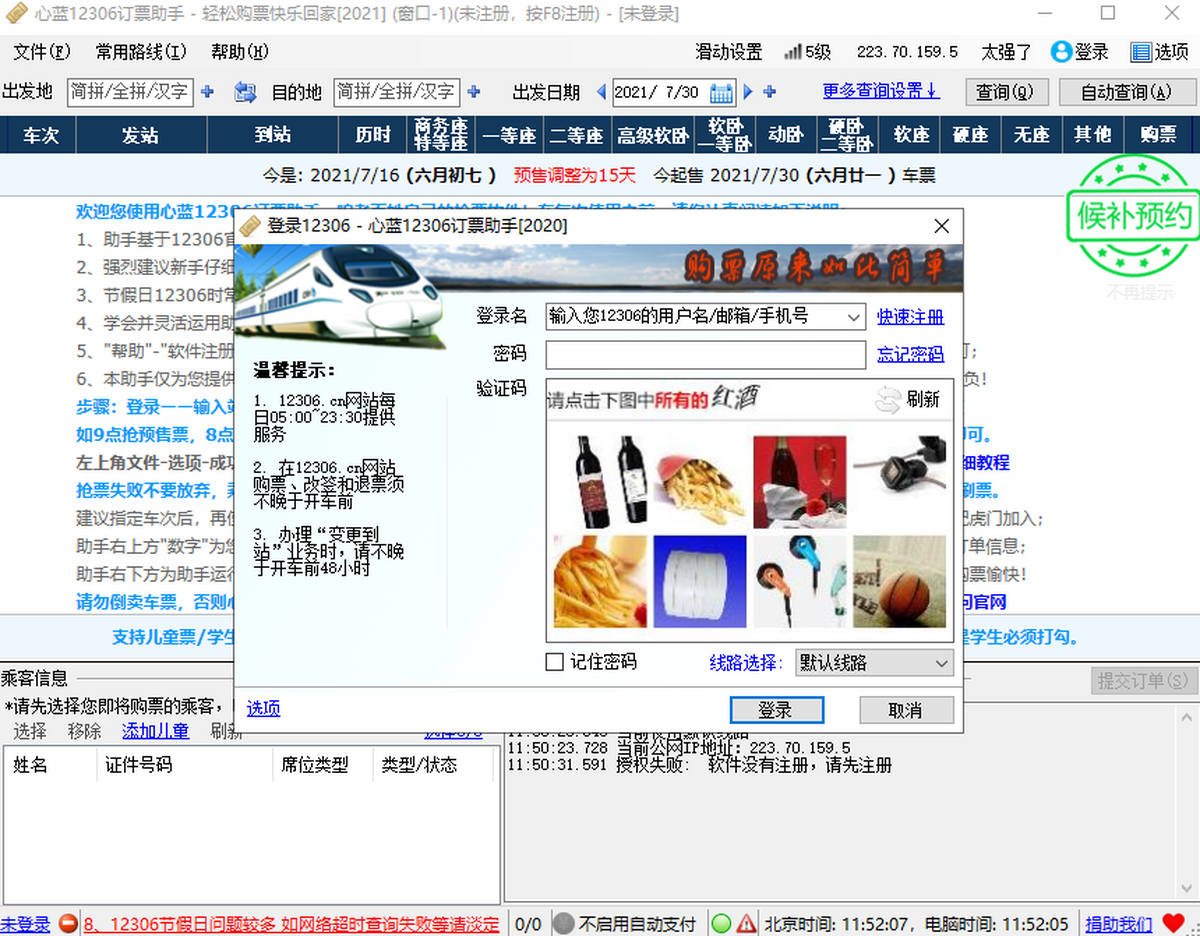Click the plus icon beside 出发地 field
Viewport: 1200px width, 936px height.
click(207, 91)
